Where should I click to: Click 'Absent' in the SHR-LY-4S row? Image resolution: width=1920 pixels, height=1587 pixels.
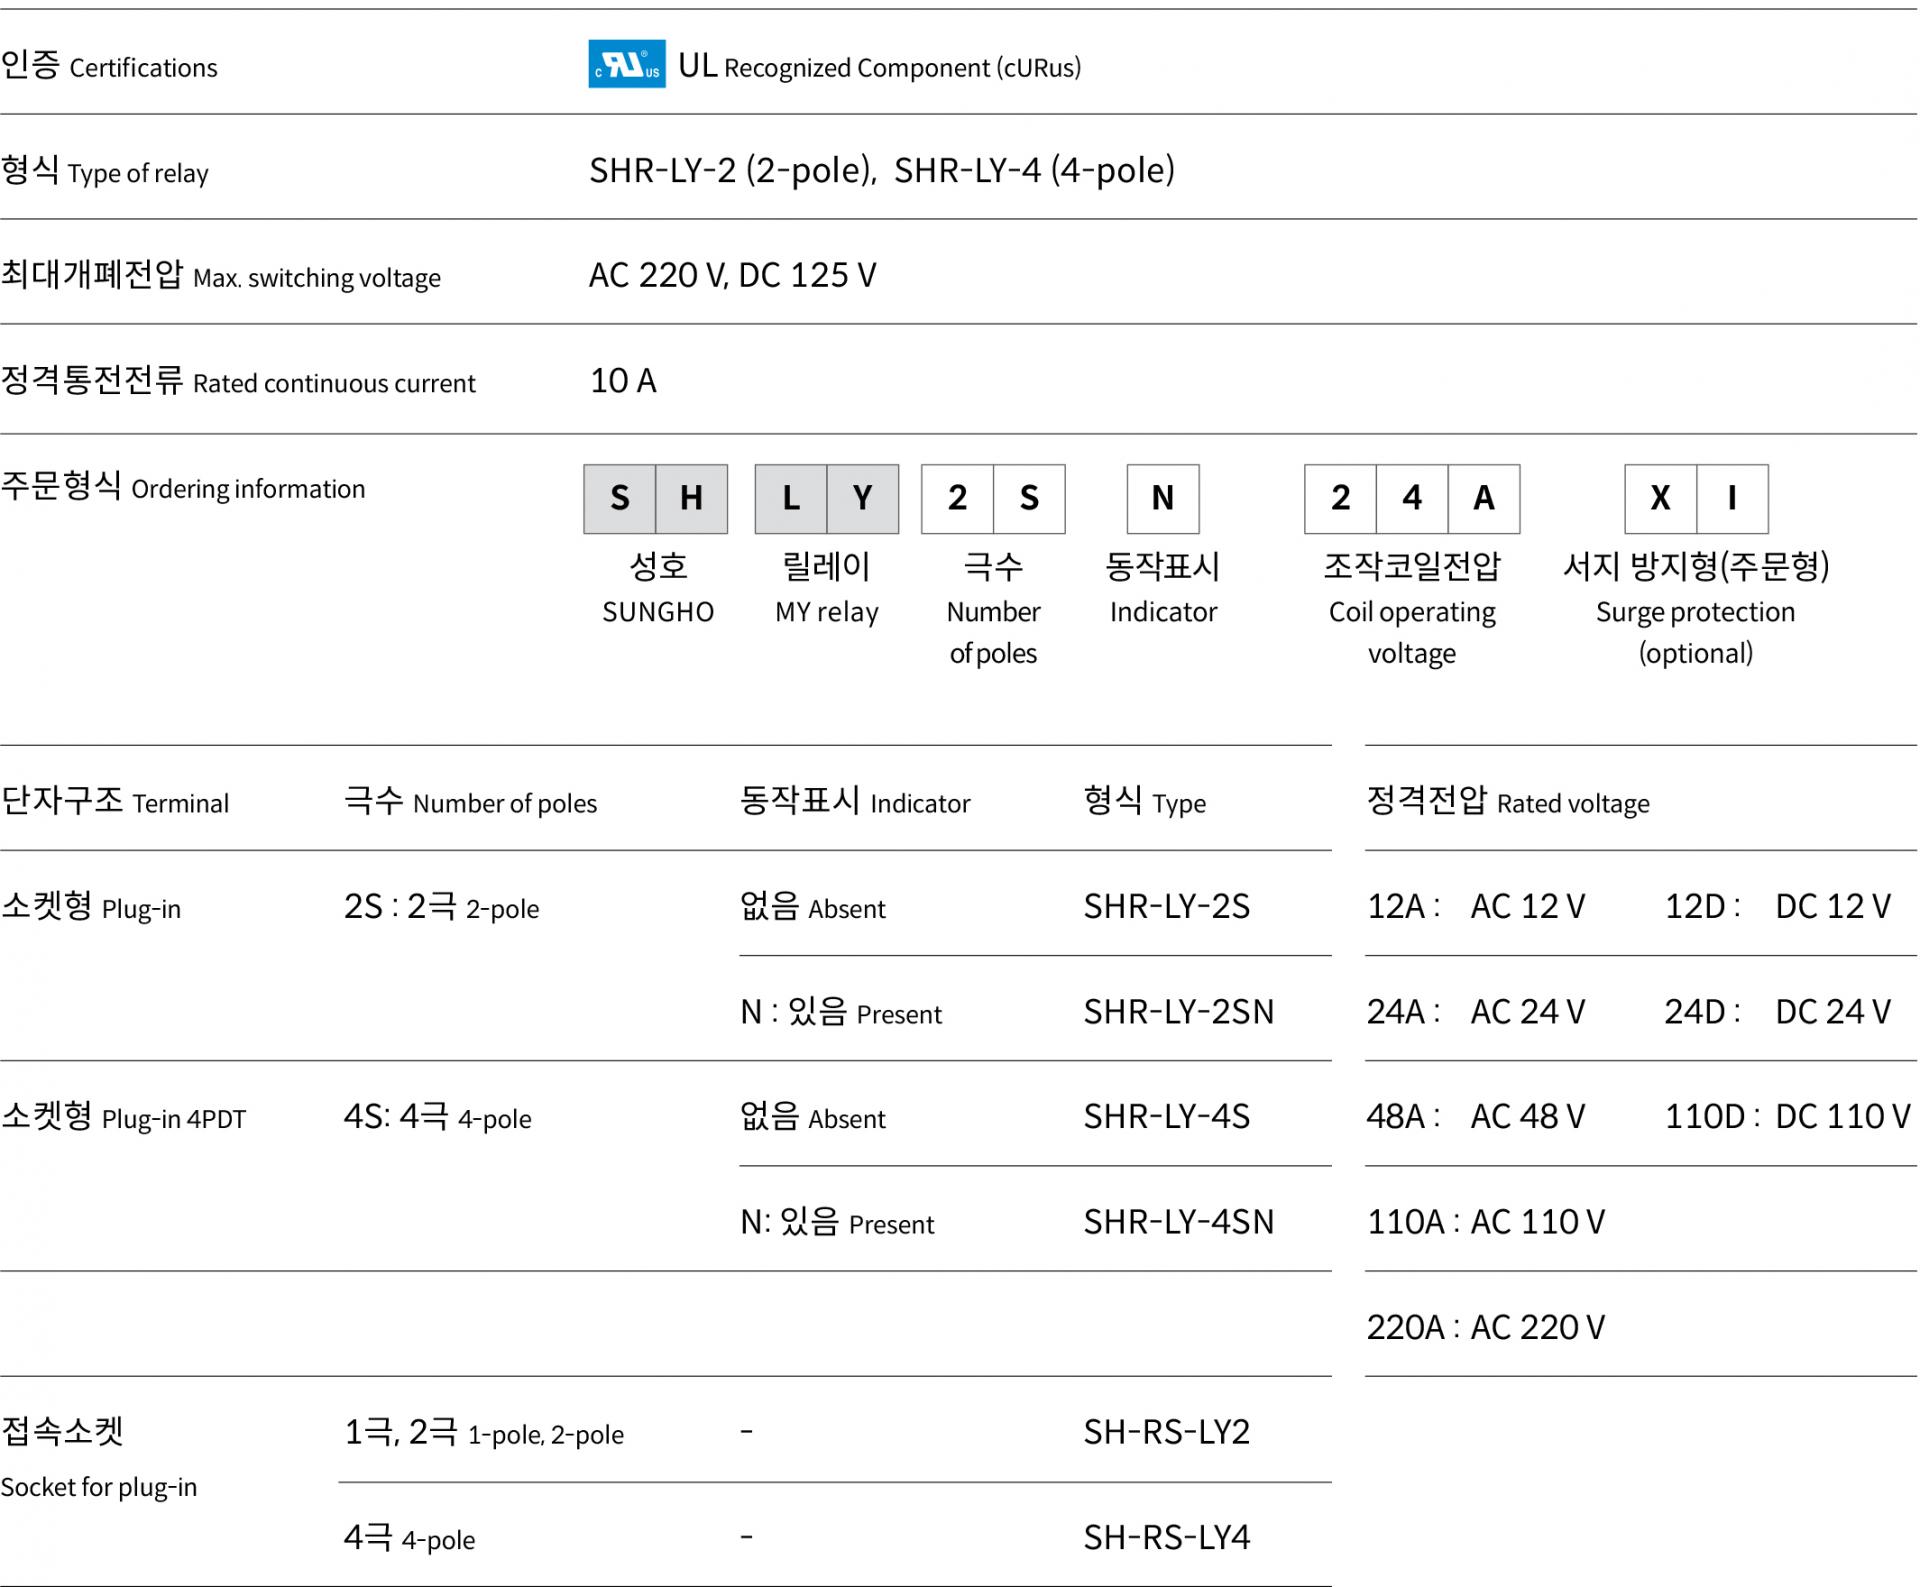813,1117
